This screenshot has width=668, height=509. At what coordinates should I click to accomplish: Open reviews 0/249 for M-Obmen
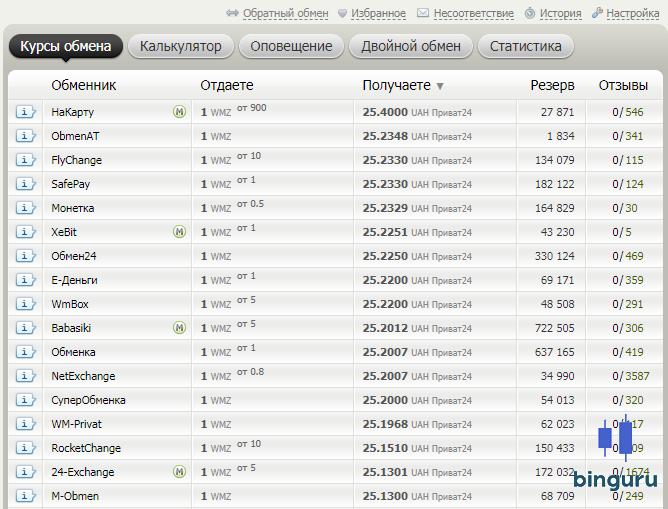tap(628, 496)
